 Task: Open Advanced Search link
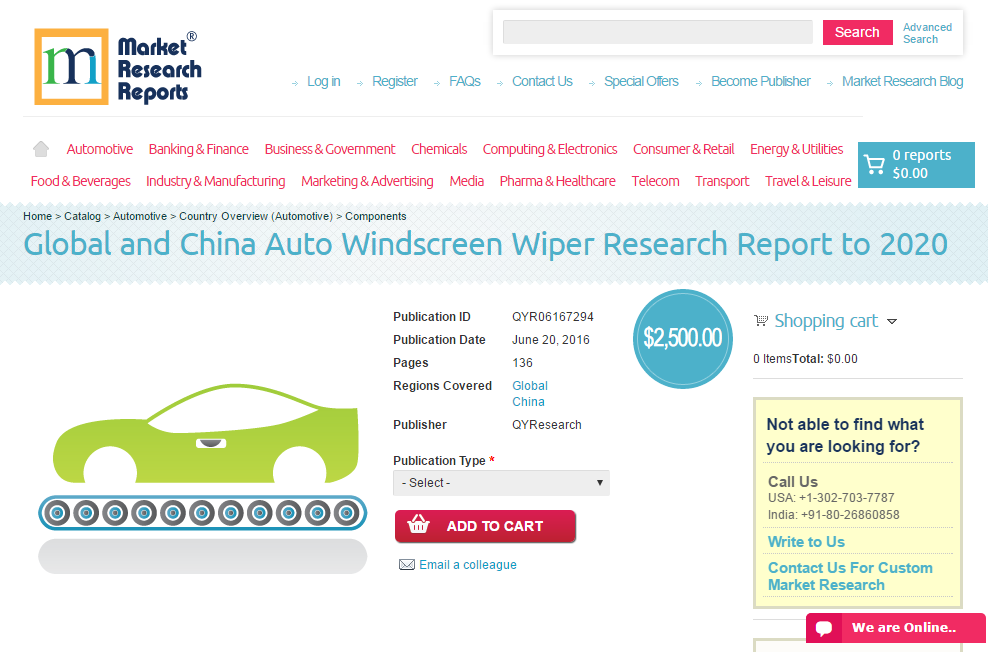point(927,33)
